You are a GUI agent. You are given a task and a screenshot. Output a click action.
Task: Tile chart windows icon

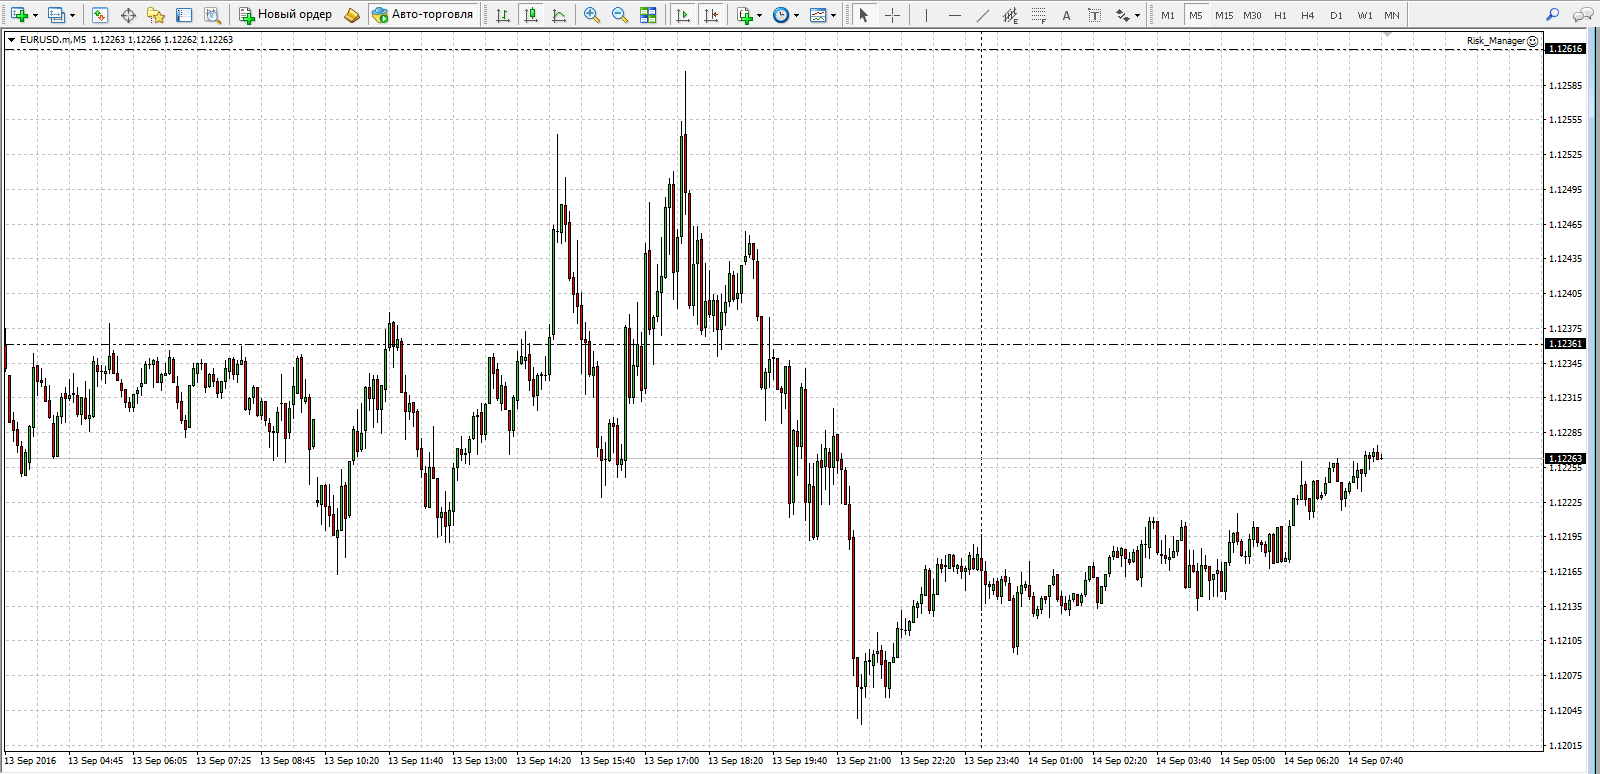point(648,15)
